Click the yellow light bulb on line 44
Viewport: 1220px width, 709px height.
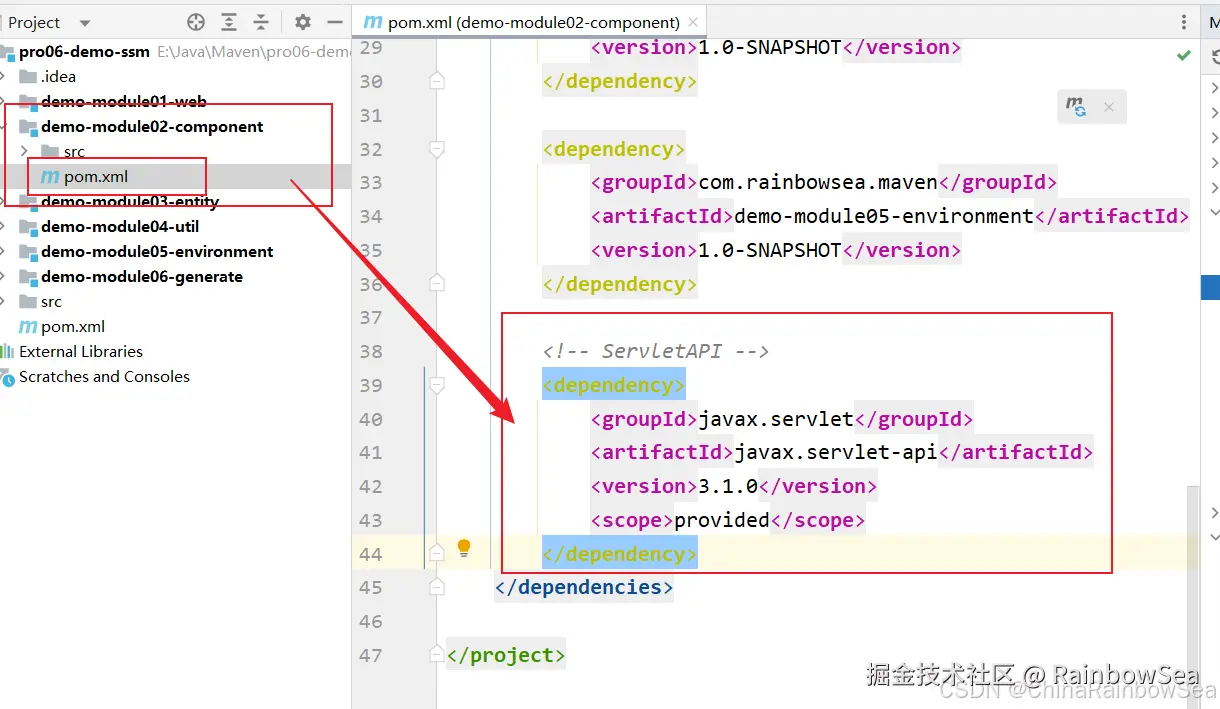coord(464,548)
